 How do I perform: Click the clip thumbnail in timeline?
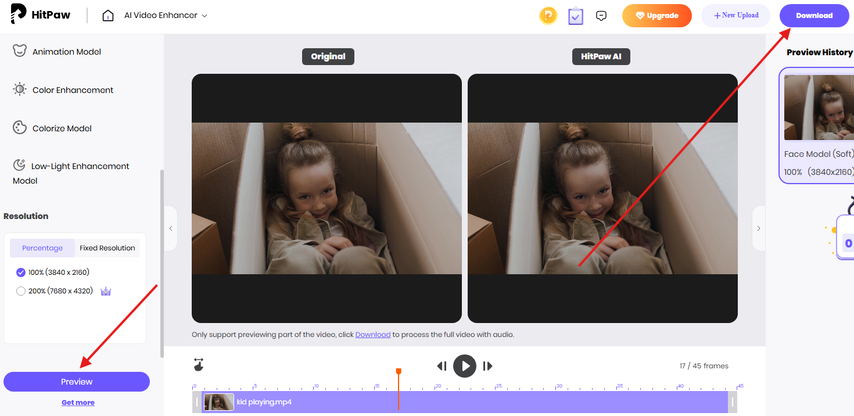(x=219, y=402)
